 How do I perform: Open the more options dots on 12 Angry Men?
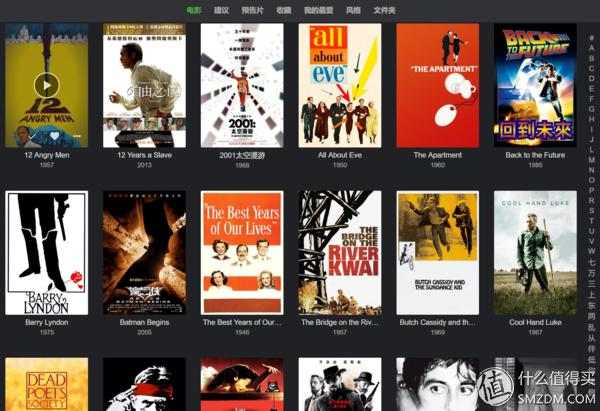77,136
